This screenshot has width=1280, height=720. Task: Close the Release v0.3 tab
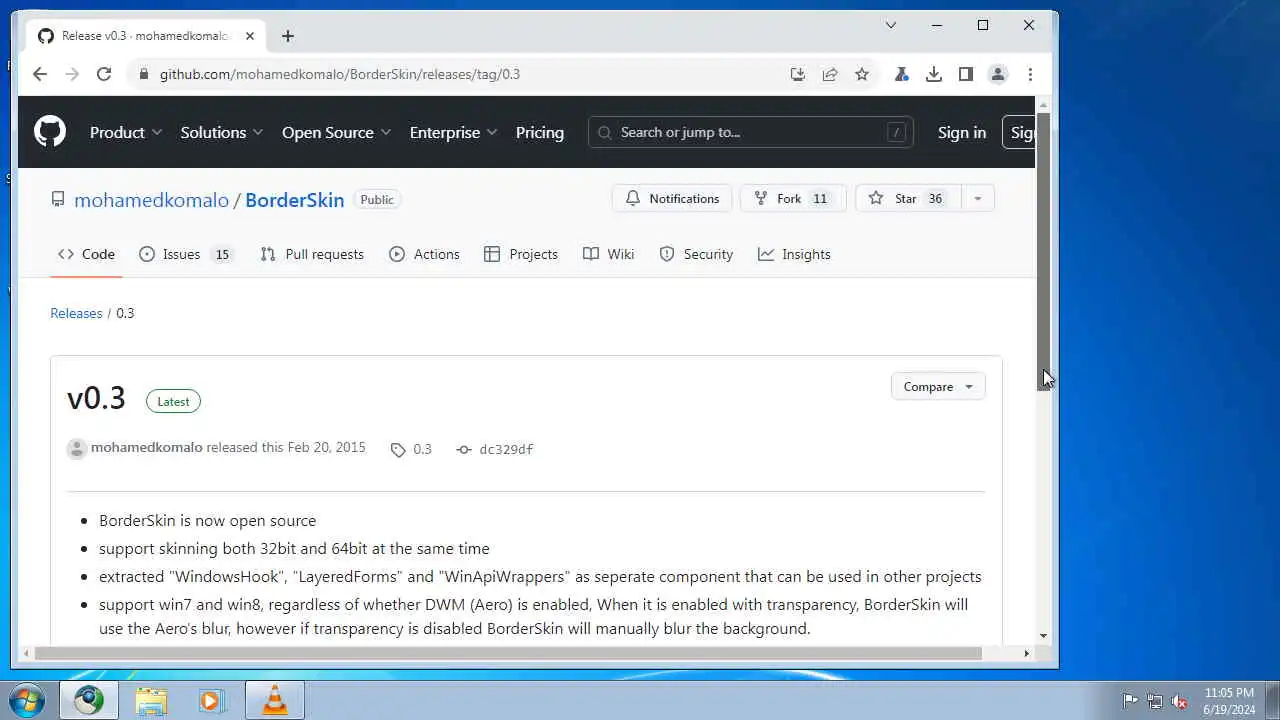pyautogui.click(x=250, y=36)
